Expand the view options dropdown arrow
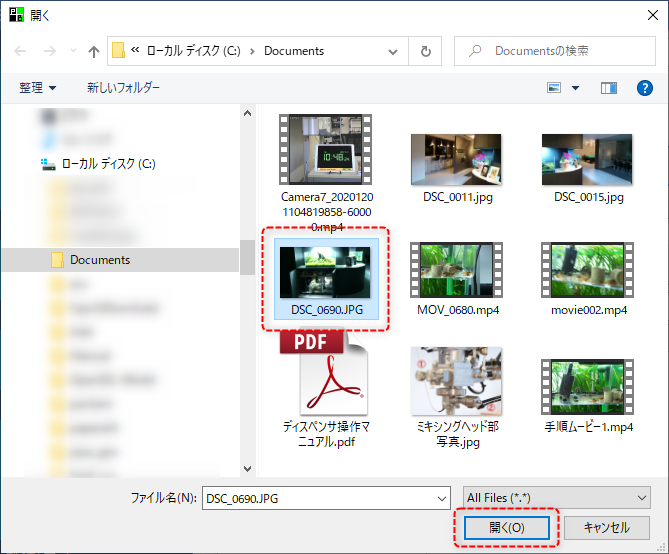Image resolution: width=669 pixels, height=554 pixels. pyautogui.click(x=575, y=88)
